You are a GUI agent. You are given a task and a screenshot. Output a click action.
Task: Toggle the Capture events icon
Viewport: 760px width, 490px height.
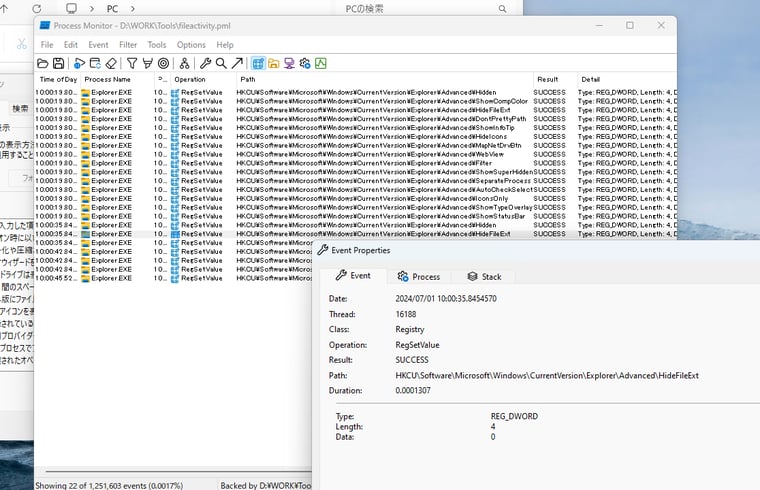tap(79, 63)
